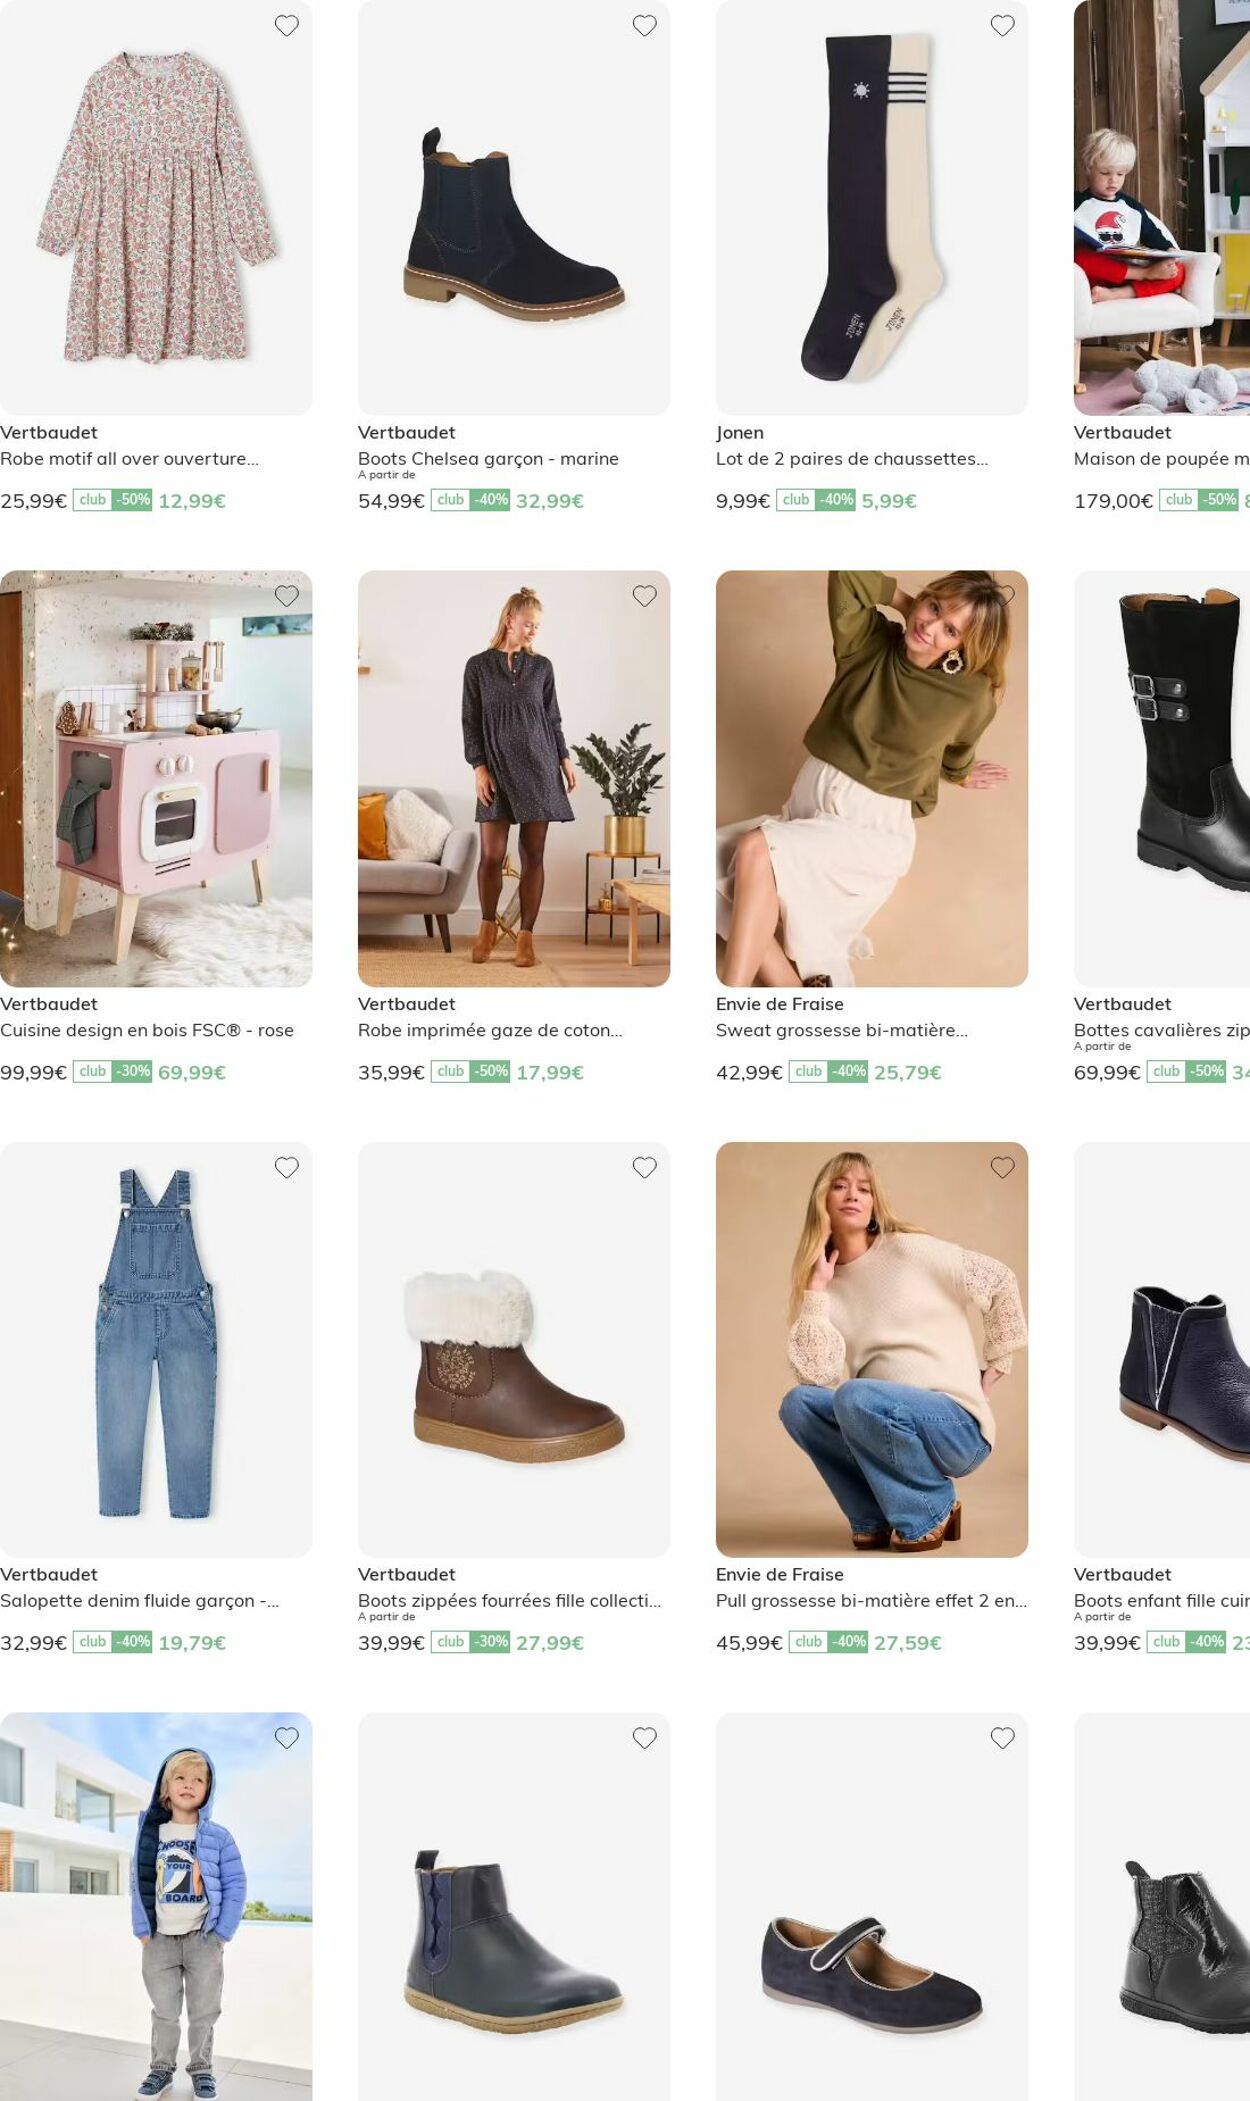Open Lot de 2 paires de chaussettes

(x=852, y=459)
